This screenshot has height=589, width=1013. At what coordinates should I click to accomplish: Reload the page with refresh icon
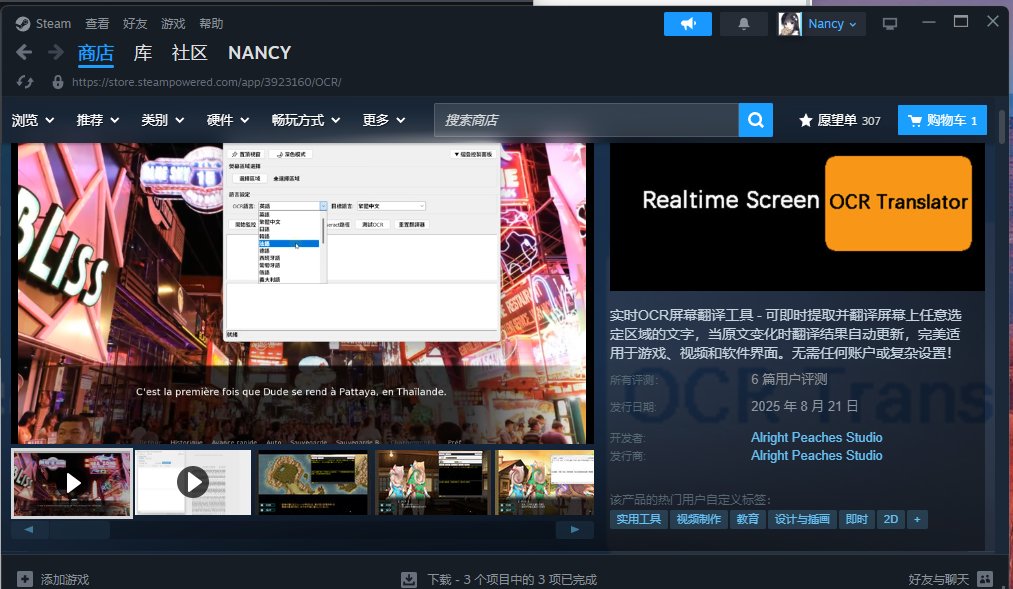pyautogui.click(x=25, y=82)
